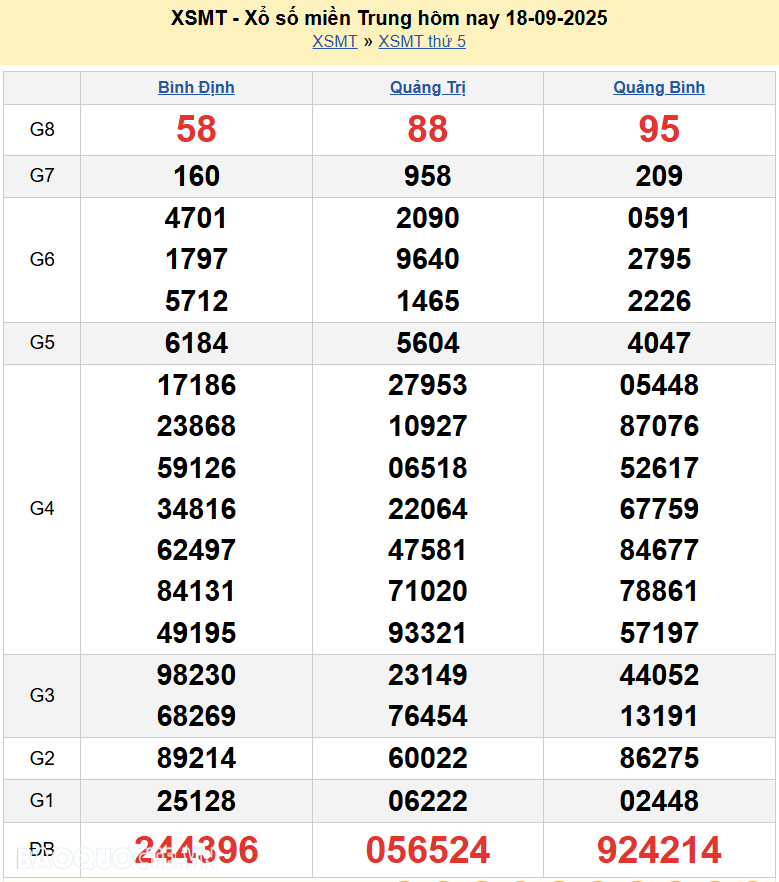Open the Bình Định province link
Image resolution: width=779 pixels, height=882 pixels.
point(196,87)
